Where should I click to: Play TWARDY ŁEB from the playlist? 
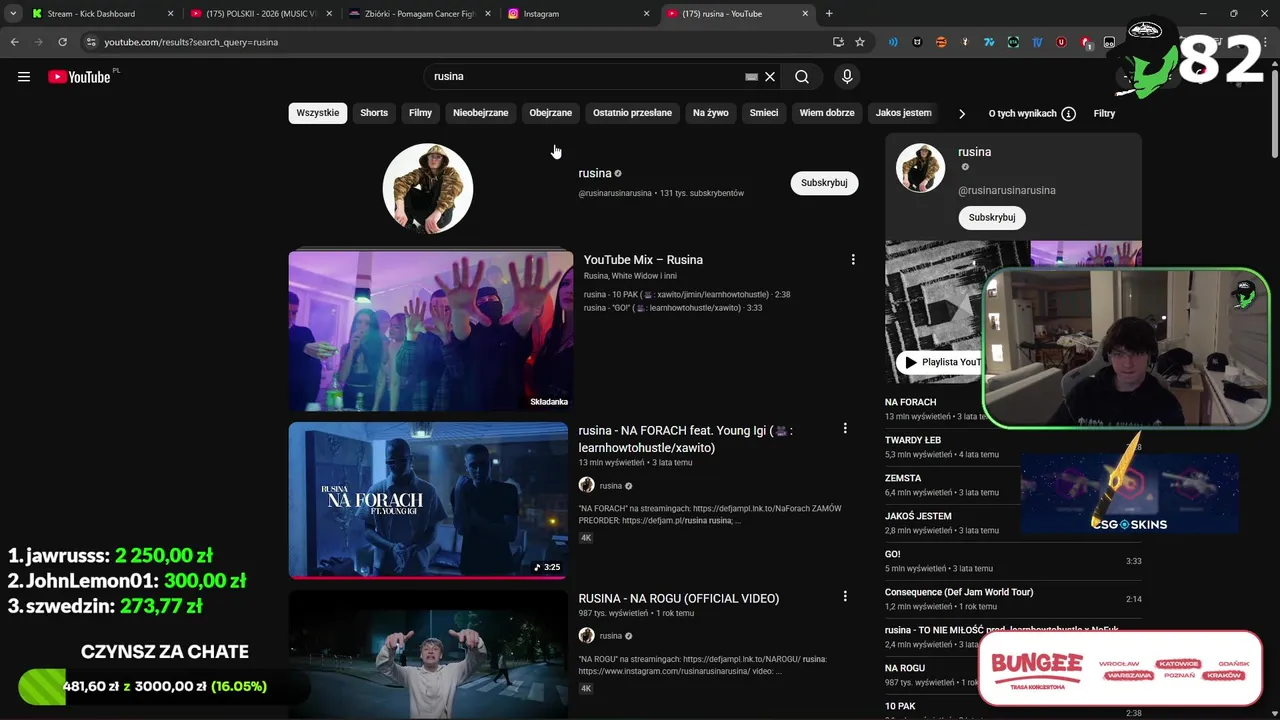tap(952, 447)
